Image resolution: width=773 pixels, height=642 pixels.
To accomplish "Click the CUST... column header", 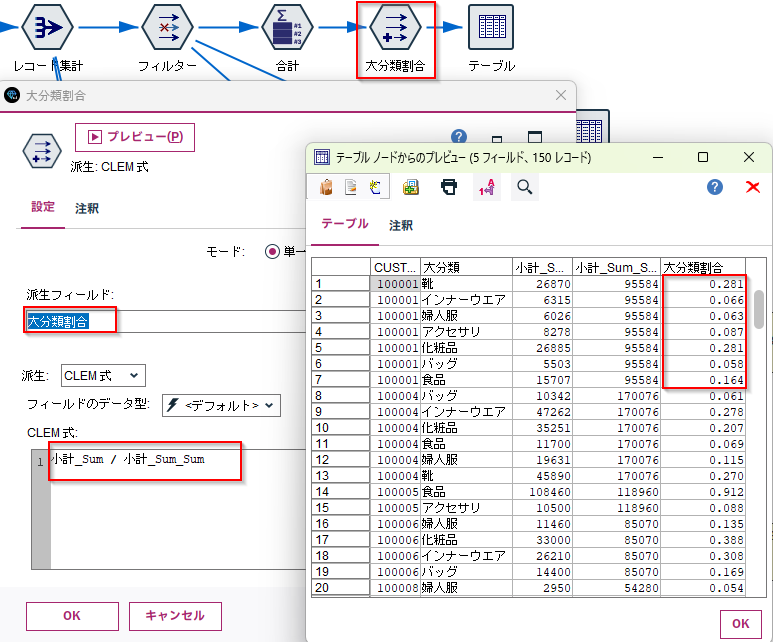I will pyautogui.click(x=395, y=267).
